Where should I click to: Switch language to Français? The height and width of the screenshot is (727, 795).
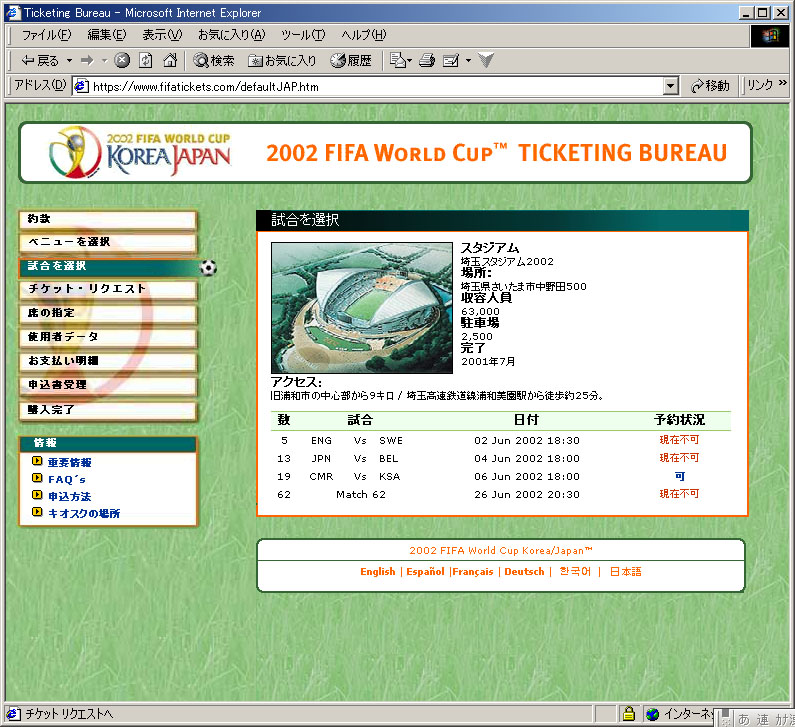click(x=473, y=571)
